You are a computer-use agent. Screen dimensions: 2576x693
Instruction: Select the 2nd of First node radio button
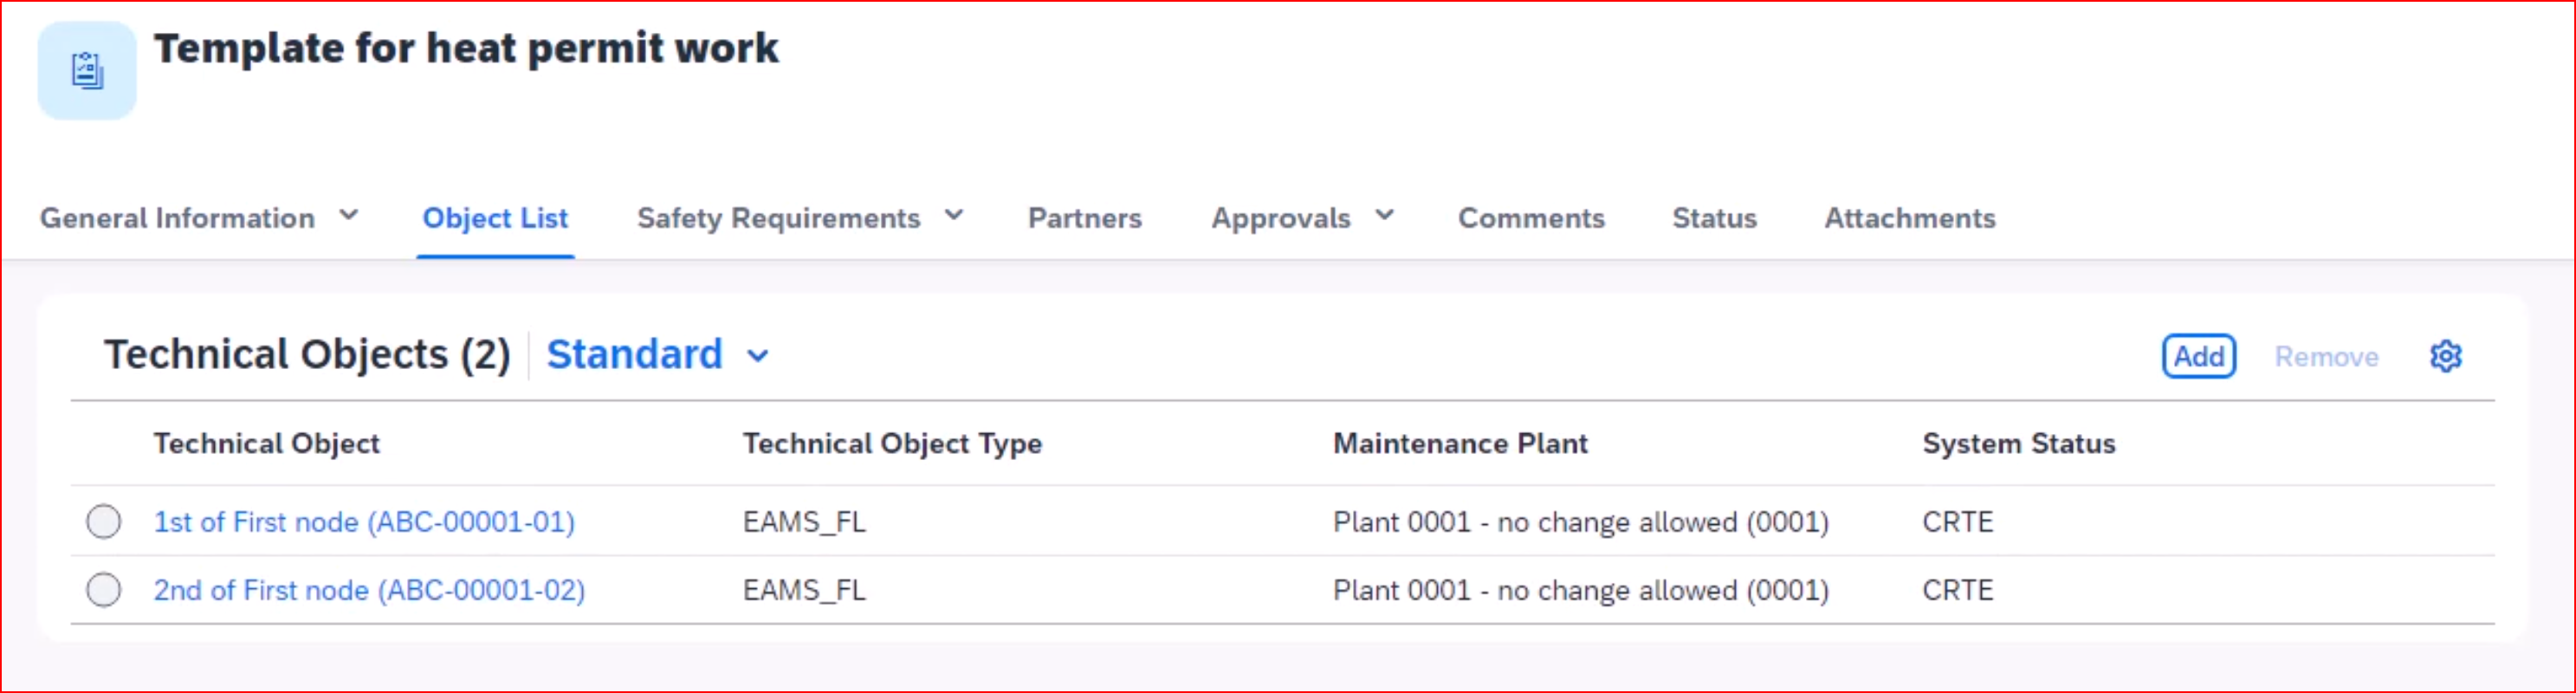click(104, 590)
